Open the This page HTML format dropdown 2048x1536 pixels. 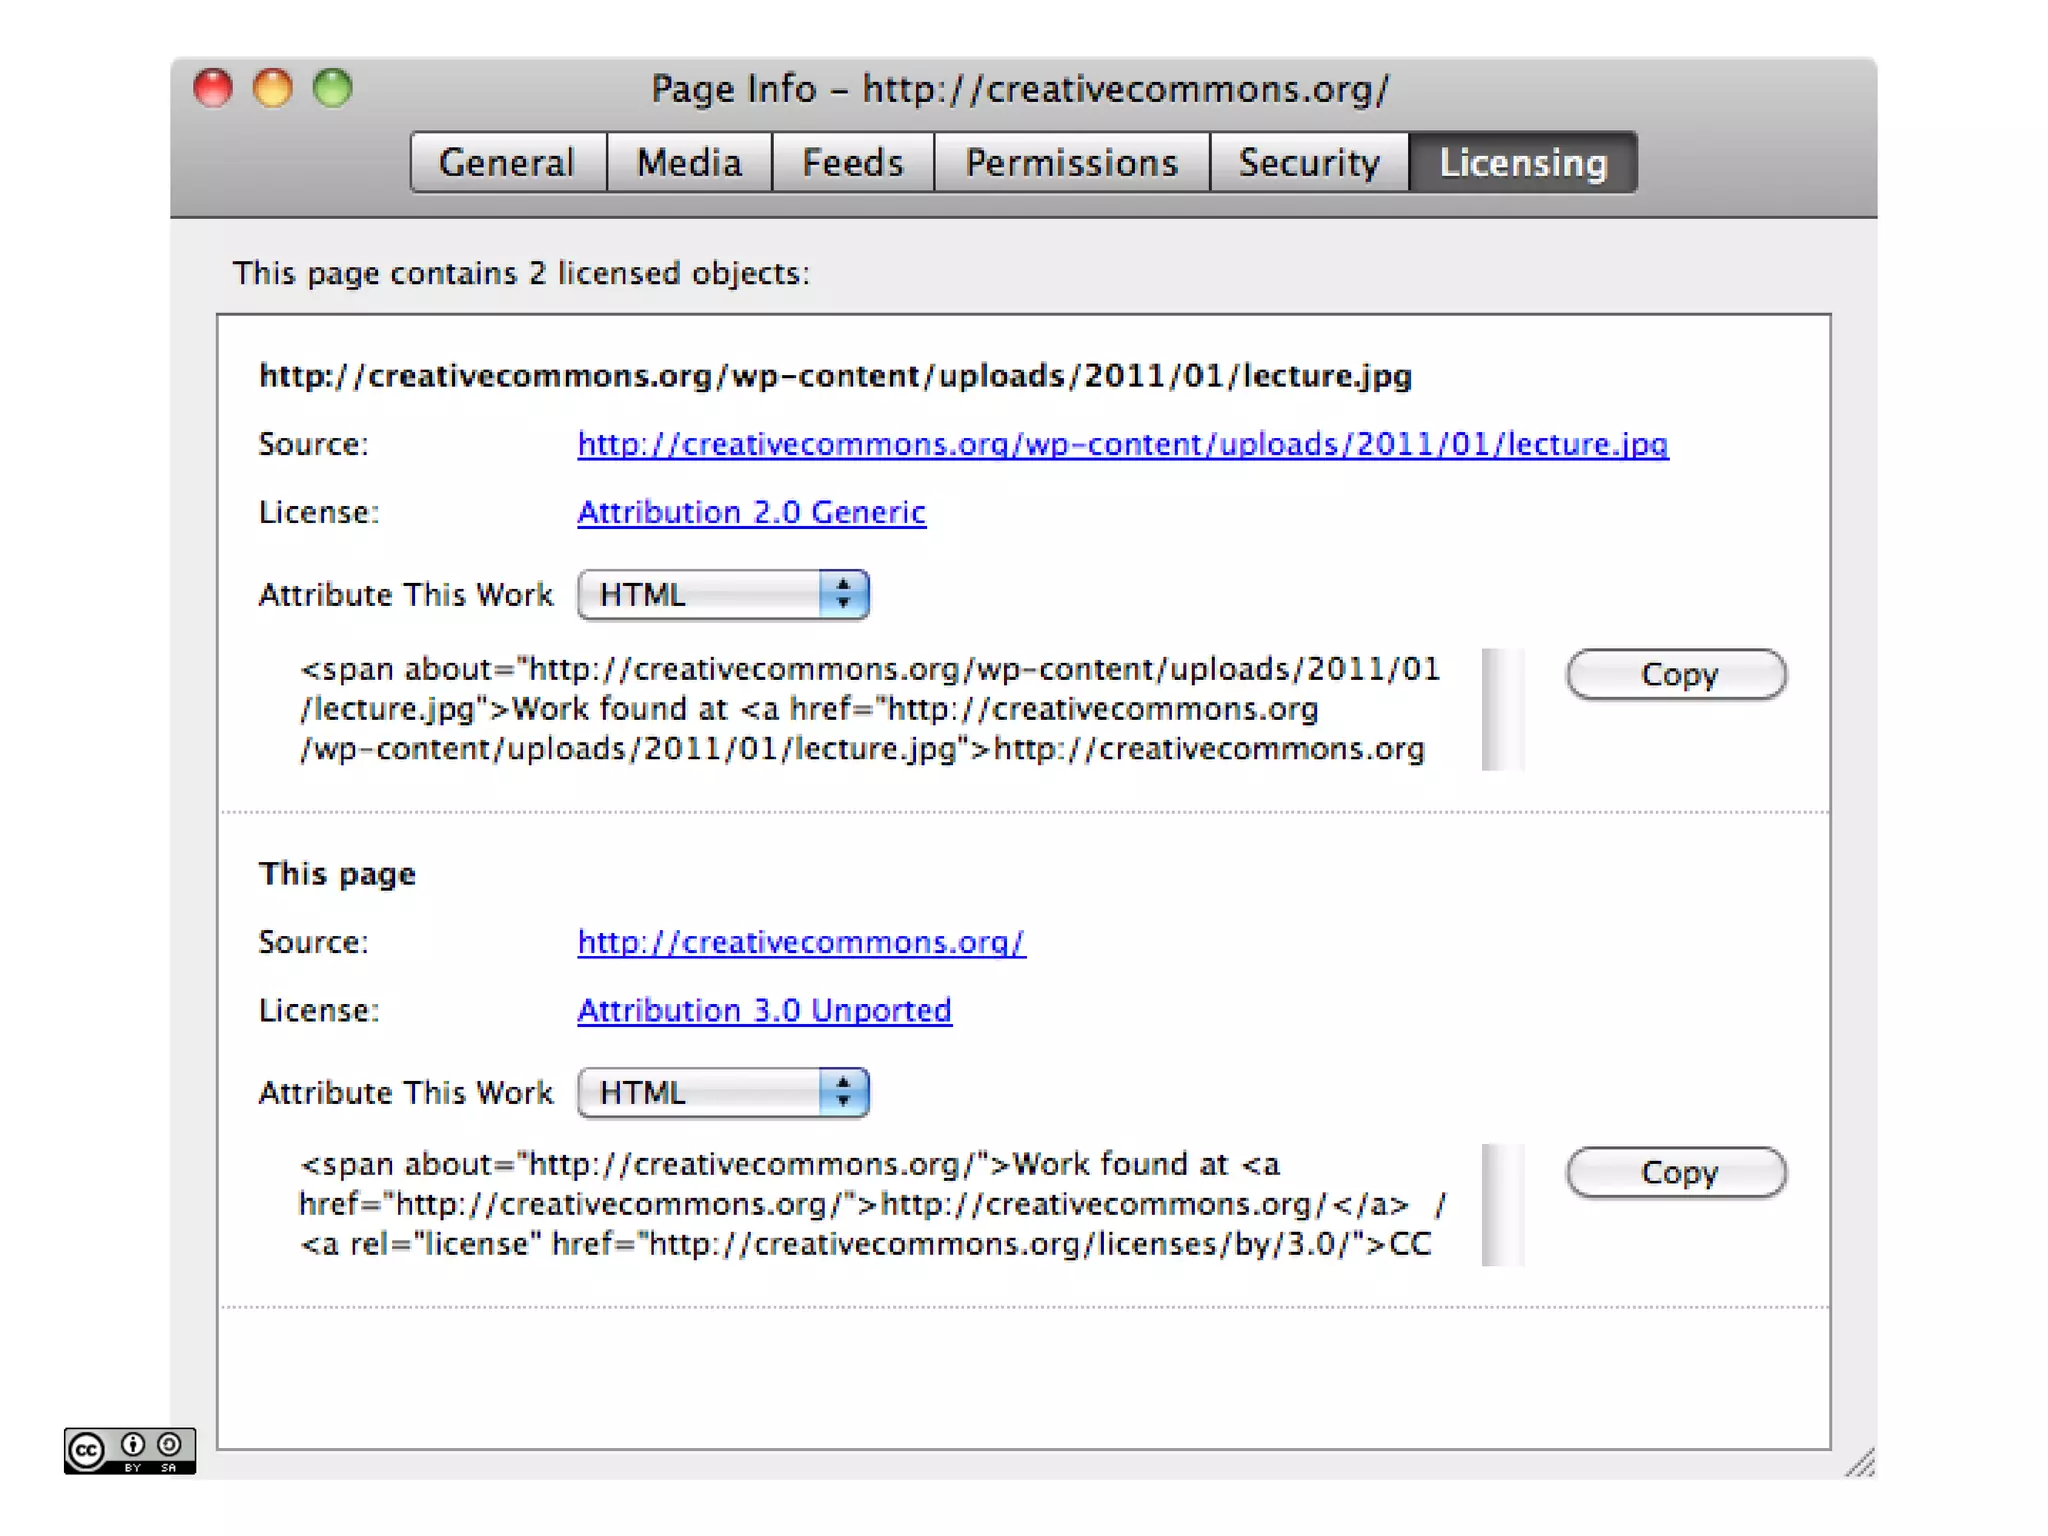723,1092
